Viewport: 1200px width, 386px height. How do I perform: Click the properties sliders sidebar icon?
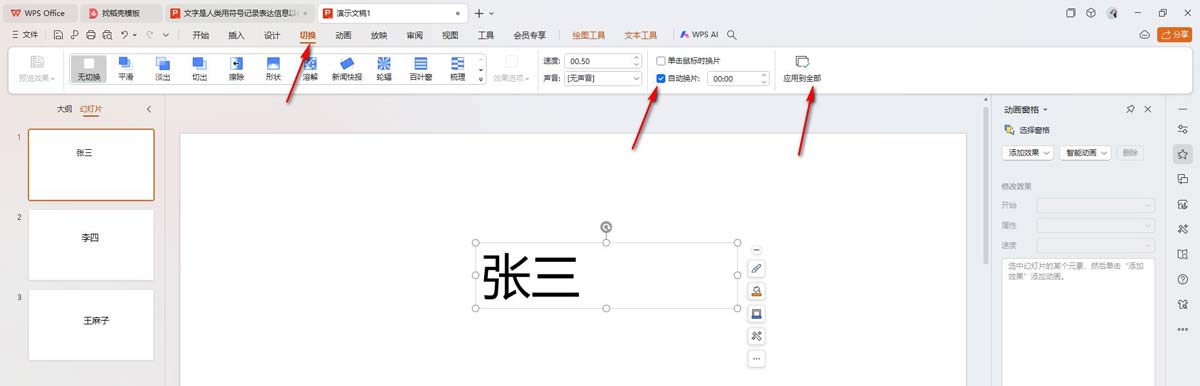click(x=1183, y=129)
